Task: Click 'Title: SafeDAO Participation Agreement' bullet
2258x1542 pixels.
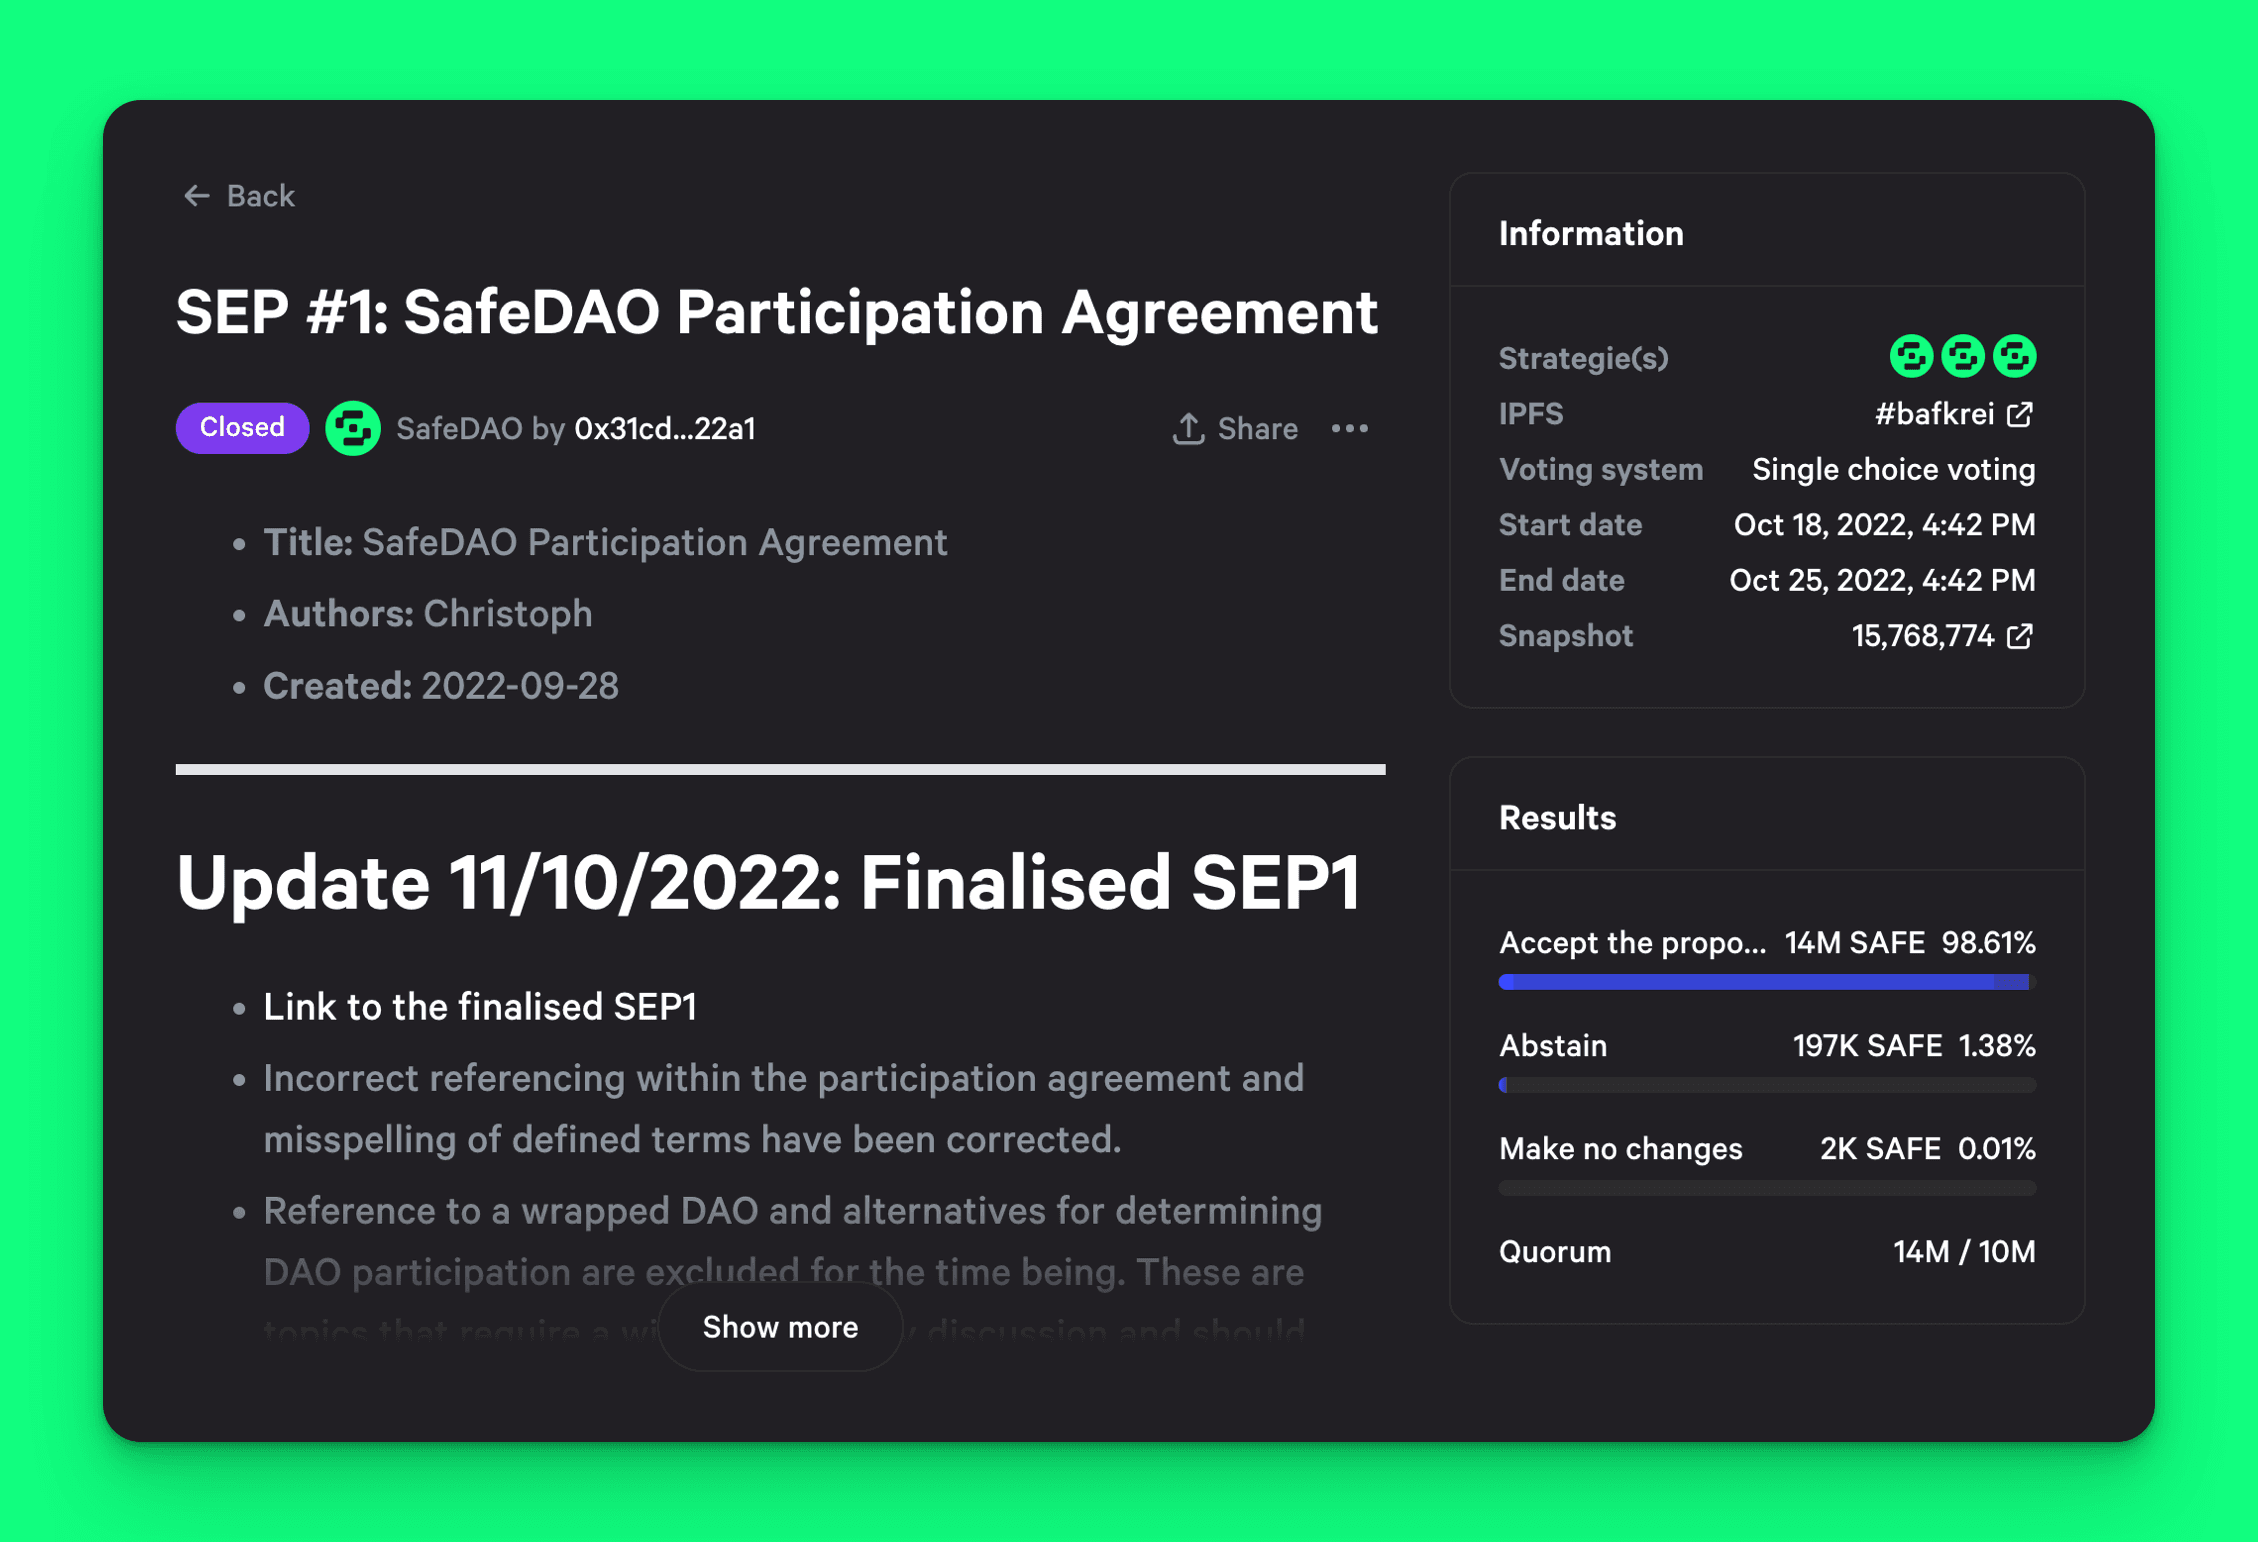Action: 605,542
